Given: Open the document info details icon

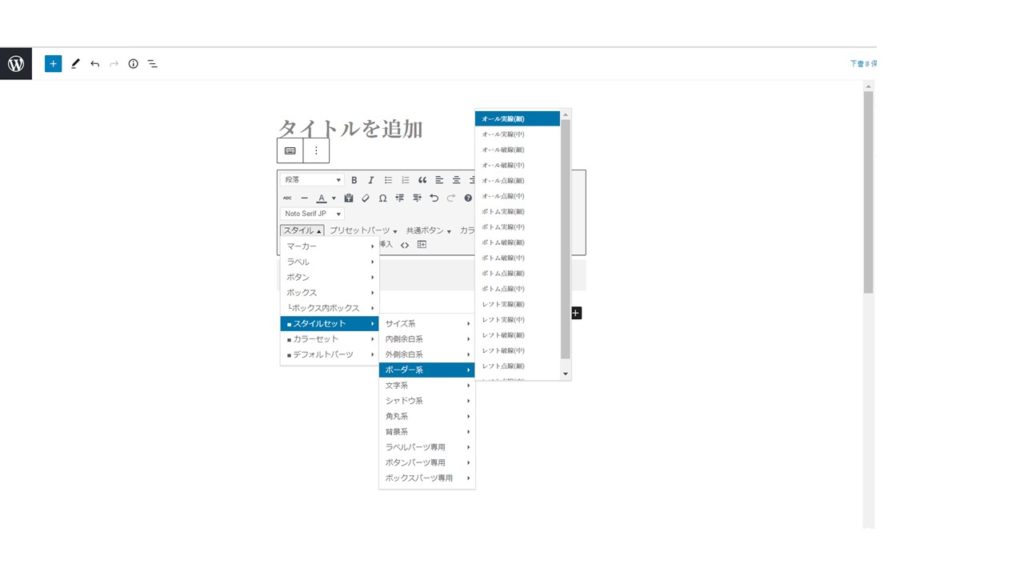Looking at the screenshot, I should tap(133, 63).
